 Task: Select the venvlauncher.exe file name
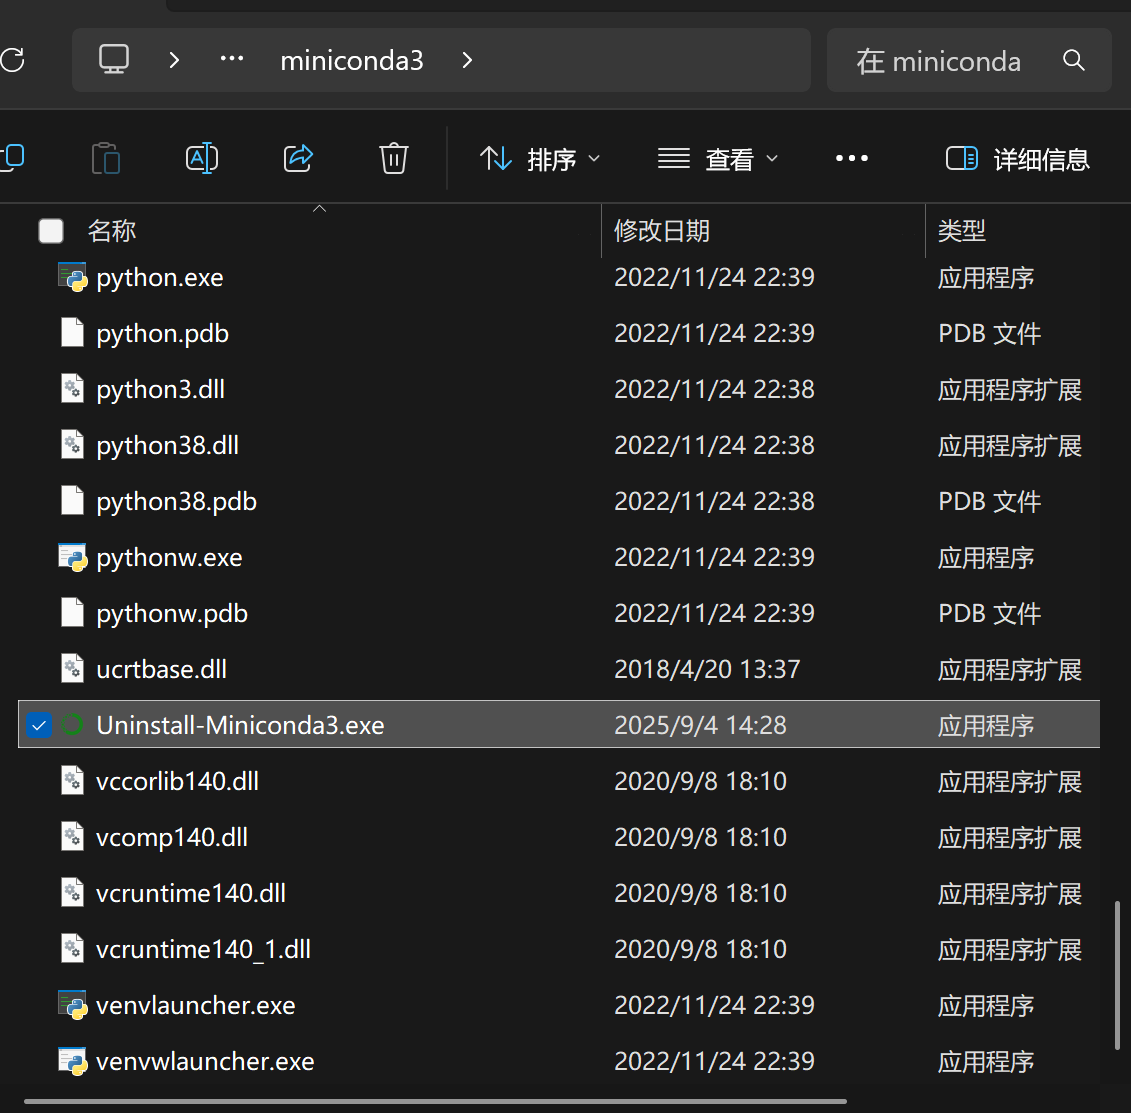195,1006
